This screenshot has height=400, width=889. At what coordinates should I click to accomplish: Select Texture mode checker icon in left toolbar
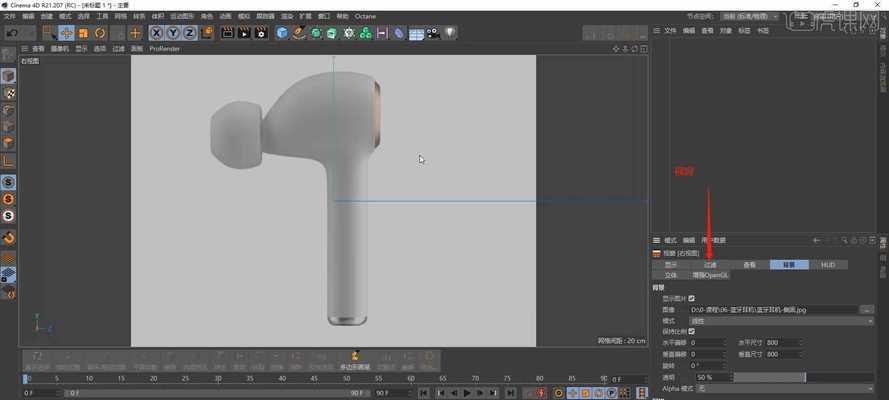click(x=9, y=93)
